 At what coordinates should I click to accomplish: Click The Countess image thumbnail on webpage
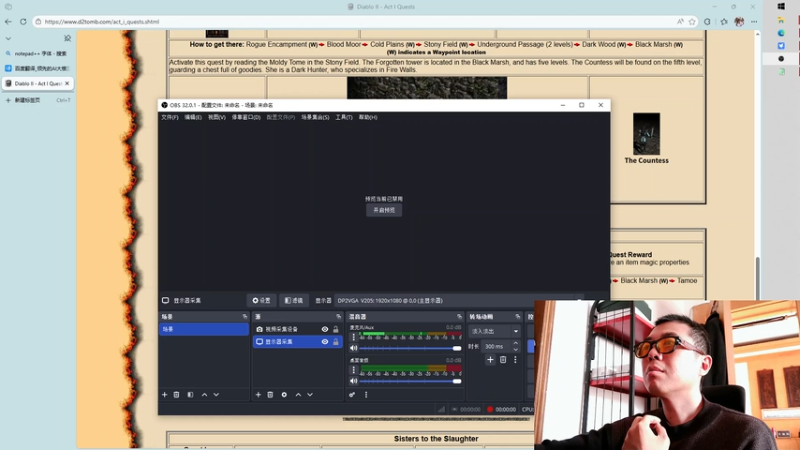(646, 134)
